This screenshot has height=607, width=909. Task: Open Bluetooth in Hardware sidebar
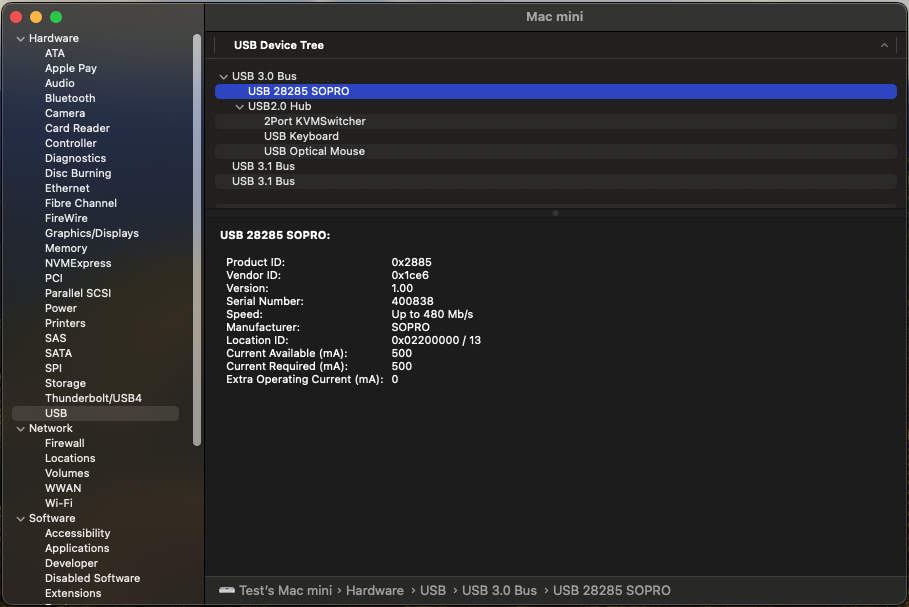[x=70, y=98]
